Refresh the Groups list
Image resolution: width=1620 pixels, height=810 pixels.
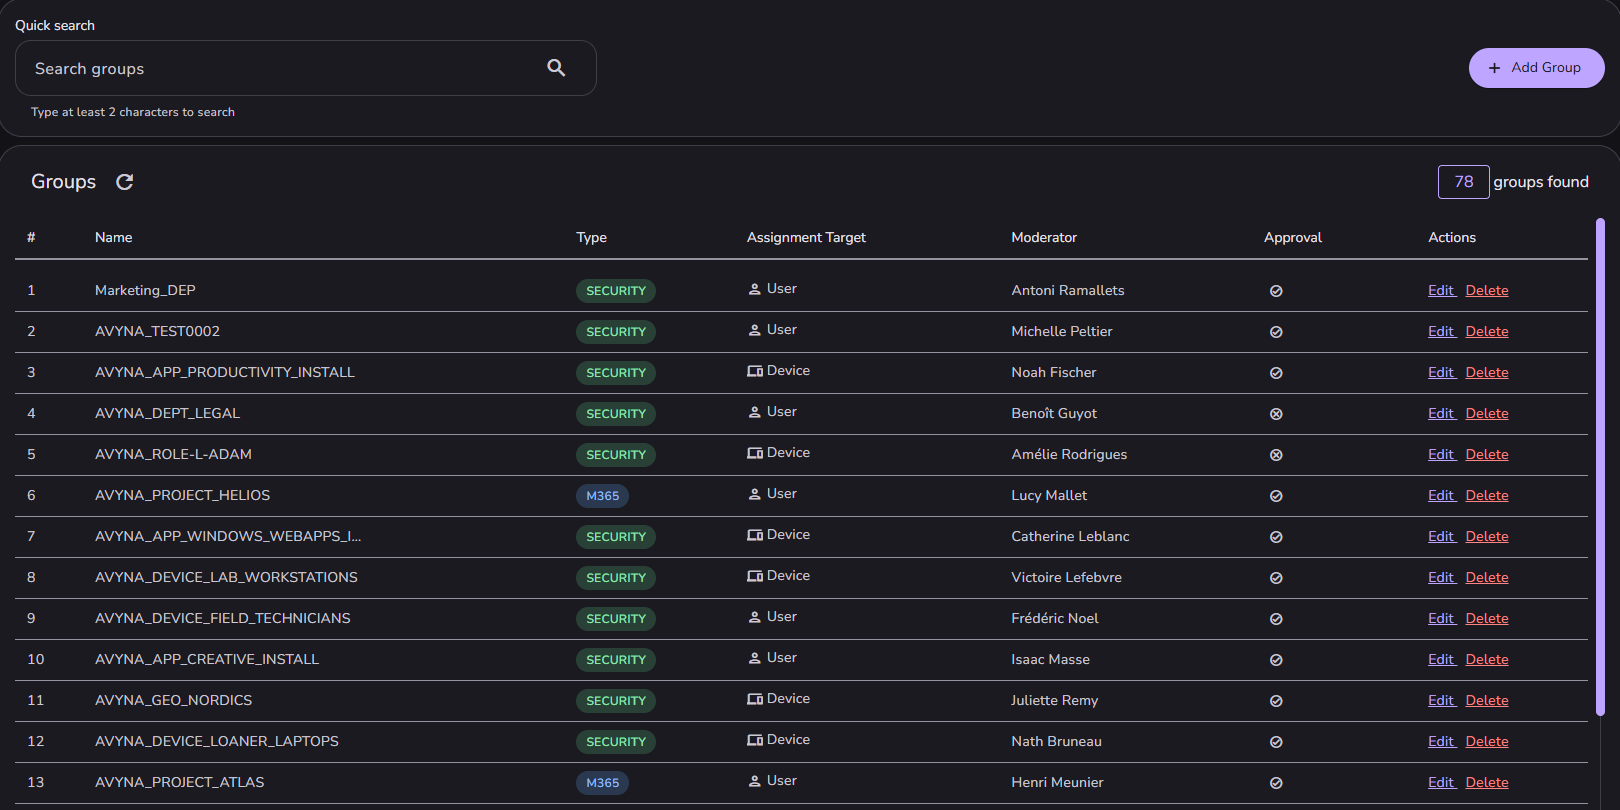(x=125, y=182)
